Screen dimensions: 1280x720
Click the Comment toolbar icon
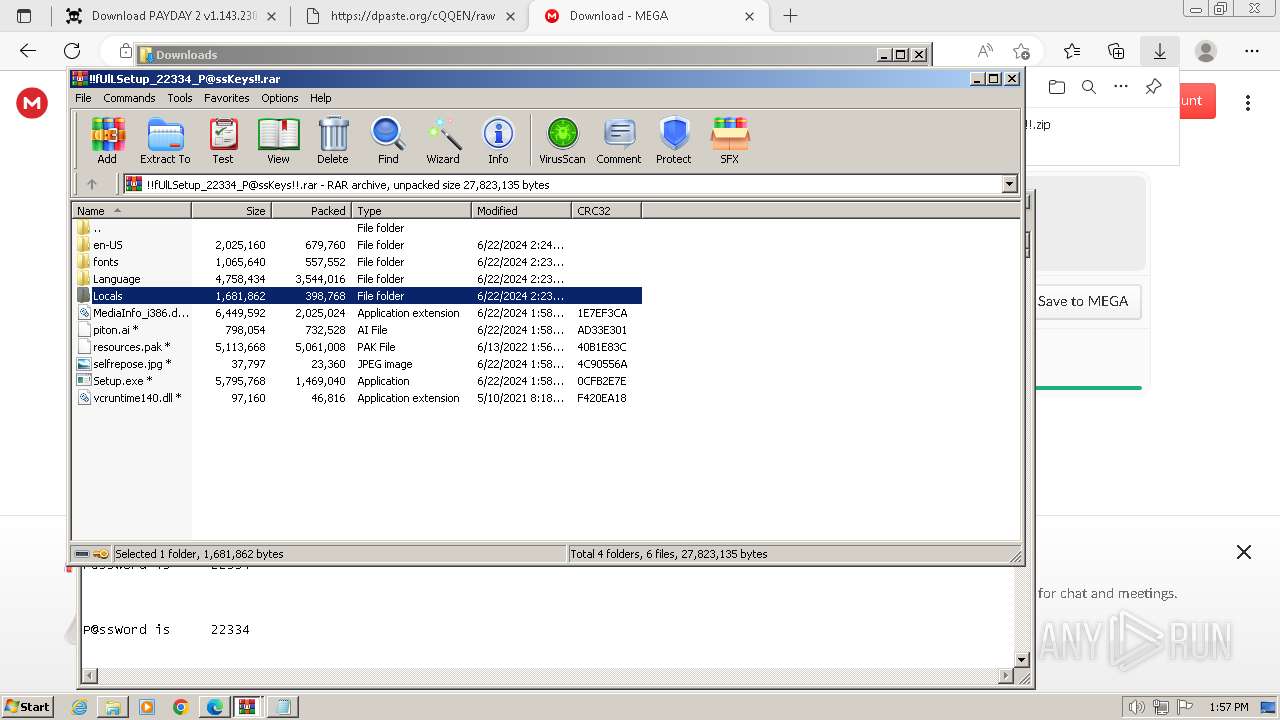(619, 140)
